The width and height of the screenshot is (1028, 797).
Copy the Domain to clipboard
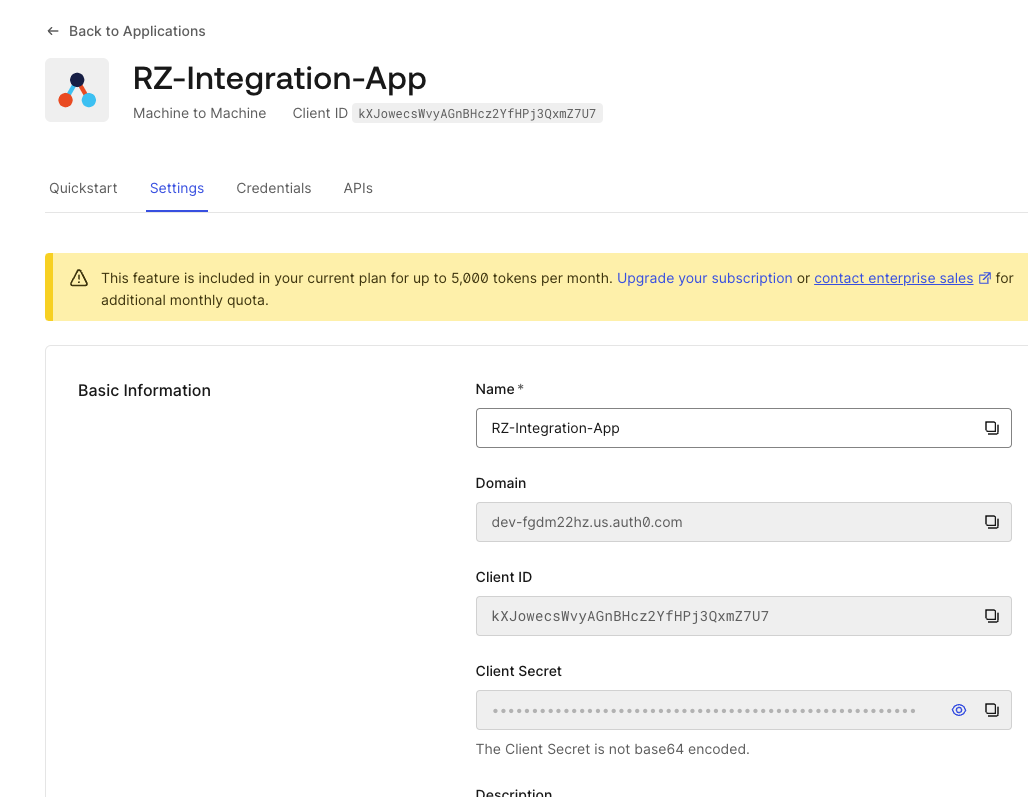991,522
